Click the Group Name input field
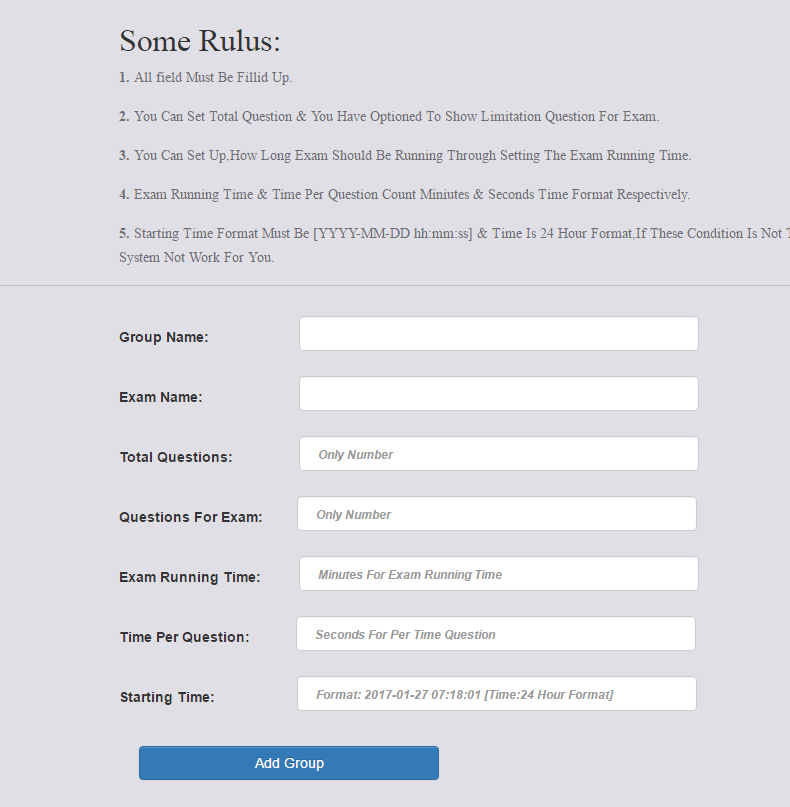Screen dimensions: 790x807 pyautogui.click(x=498, y=334)
